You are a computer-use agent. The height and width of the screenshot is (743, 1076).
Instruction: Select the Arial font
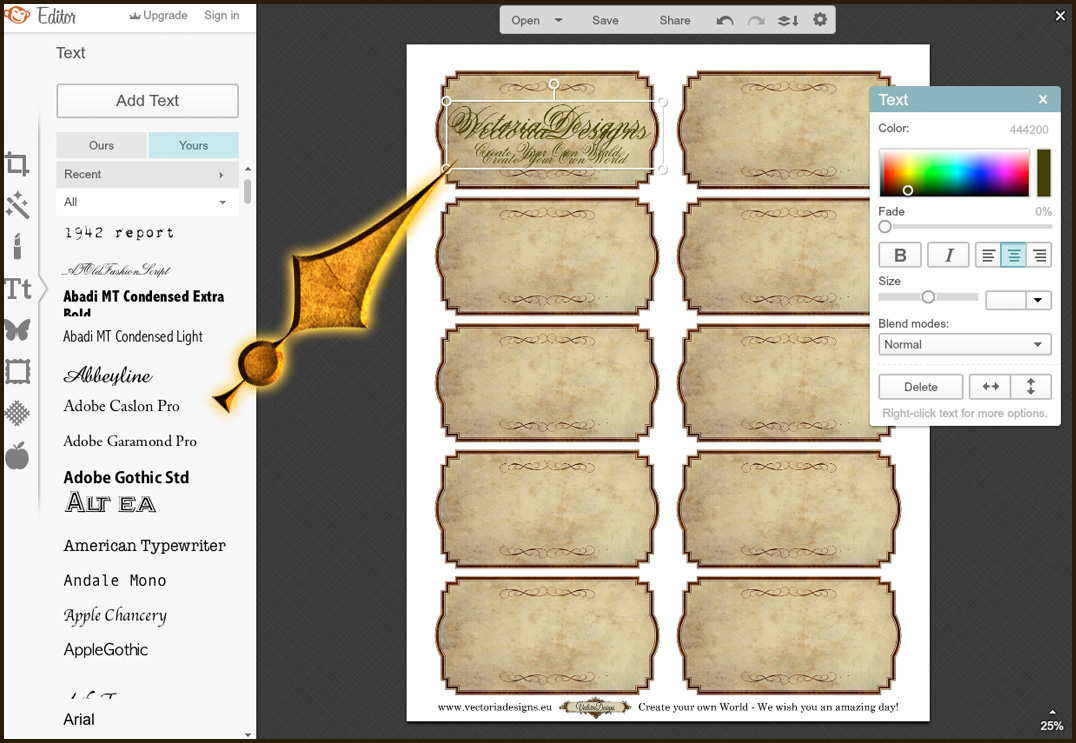(79, 719)
